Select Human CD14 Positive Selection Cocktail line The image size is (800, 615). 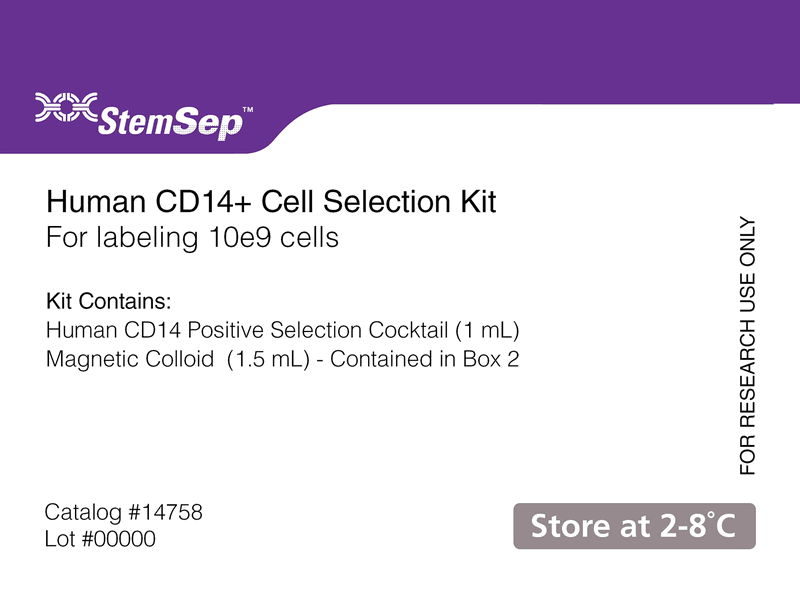coord(283,330)
